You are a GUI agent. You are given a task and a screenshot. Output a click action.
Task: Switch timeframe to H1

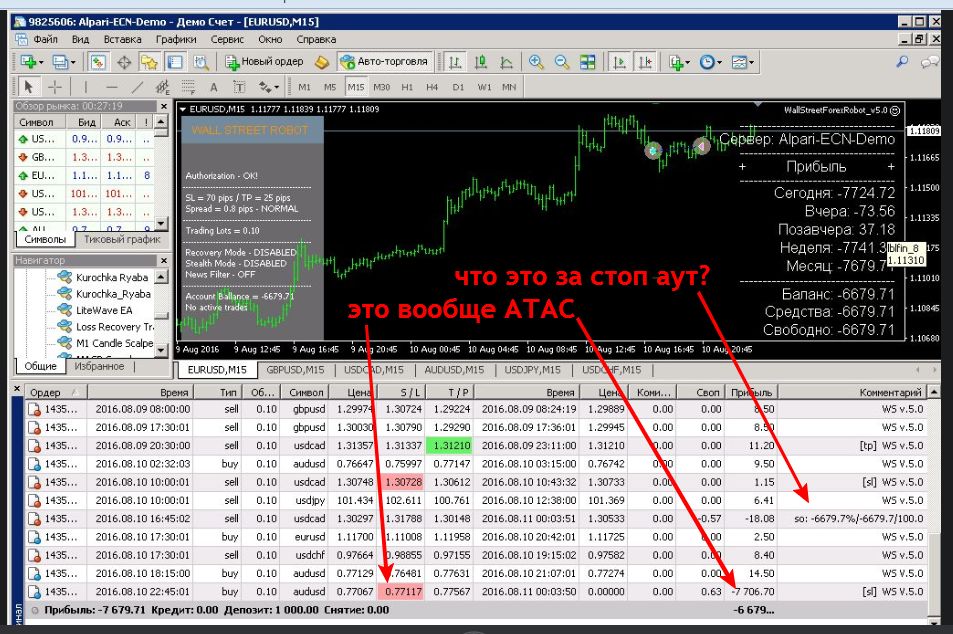[407, 87]
